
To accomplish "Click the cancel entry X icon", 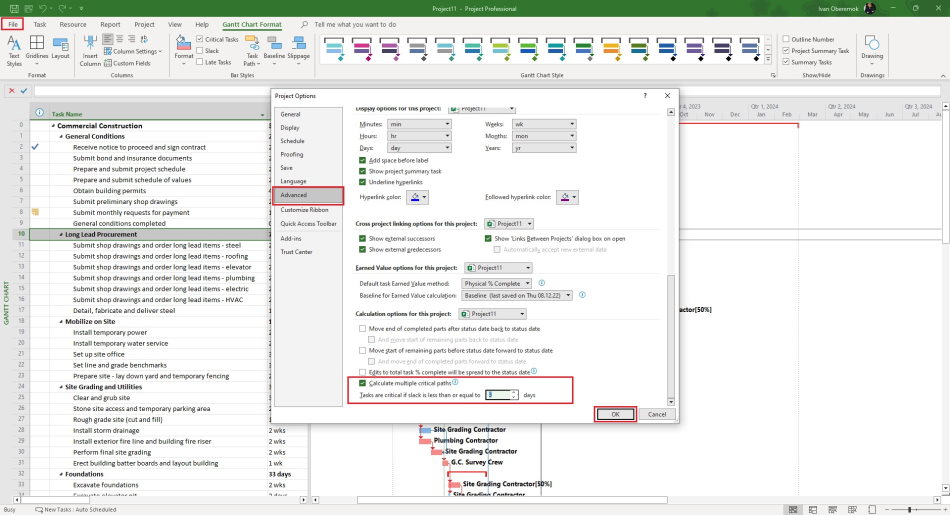I will (11, 90).
